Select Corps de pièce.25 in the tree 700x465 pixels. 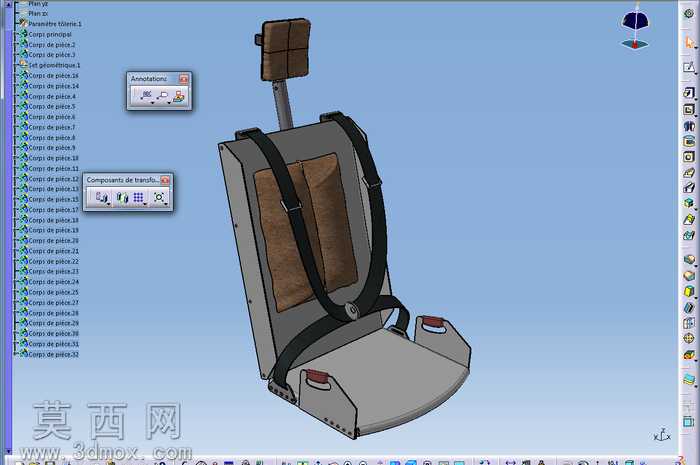coord(54,292)
